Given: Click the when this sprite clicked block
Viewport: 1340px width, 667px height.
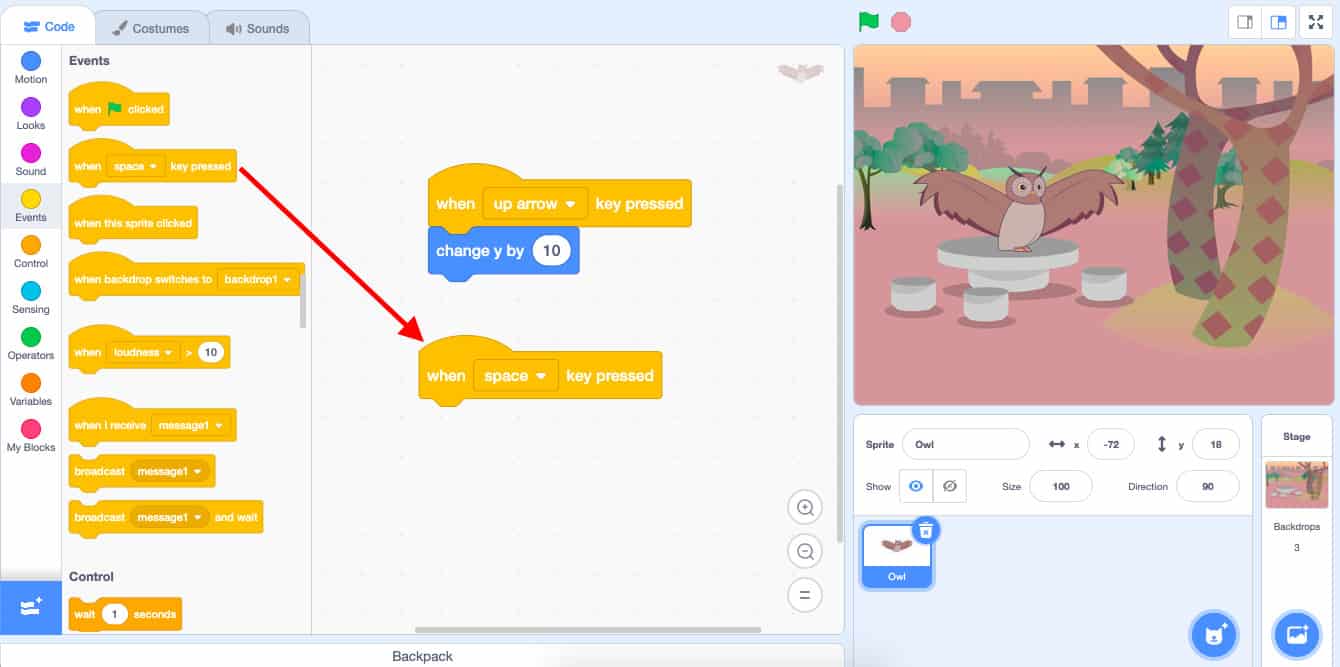Looking at the screenshot, I should 133,220.
